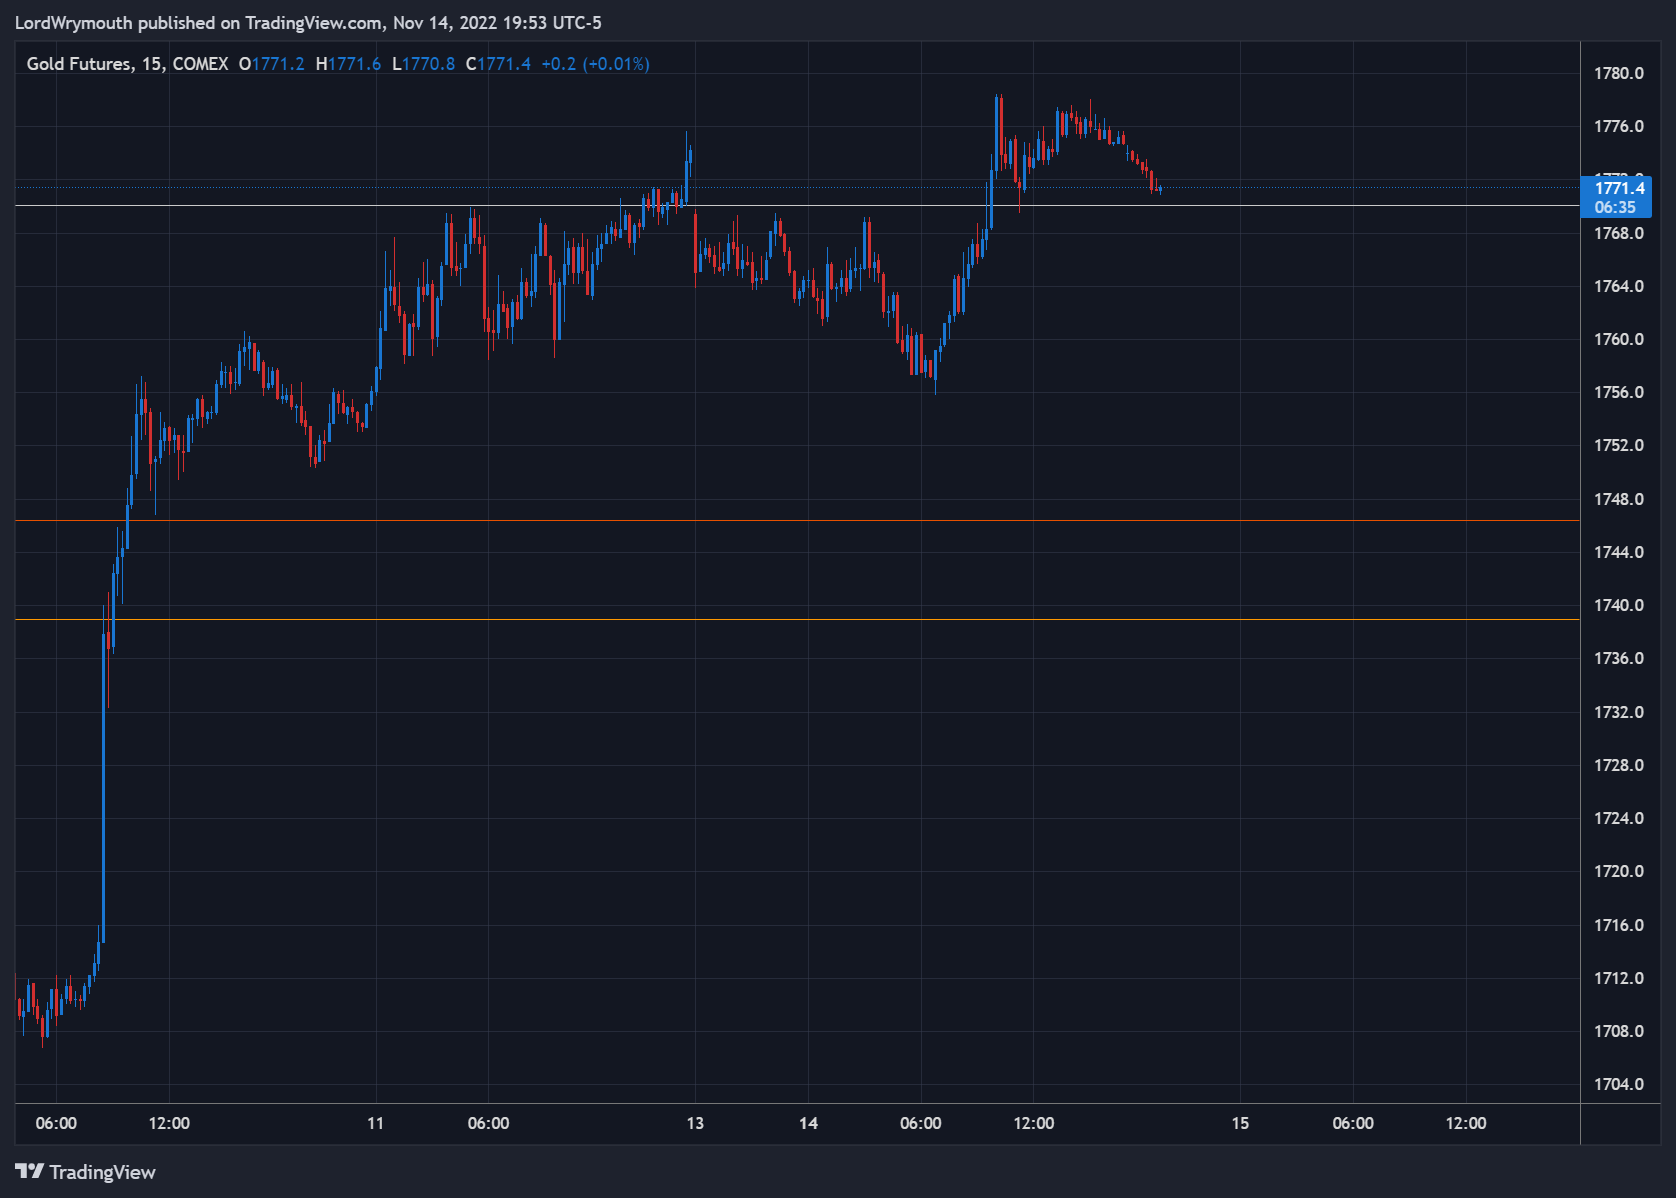Click the 1708.0 price axis label

(1619, 1031)
